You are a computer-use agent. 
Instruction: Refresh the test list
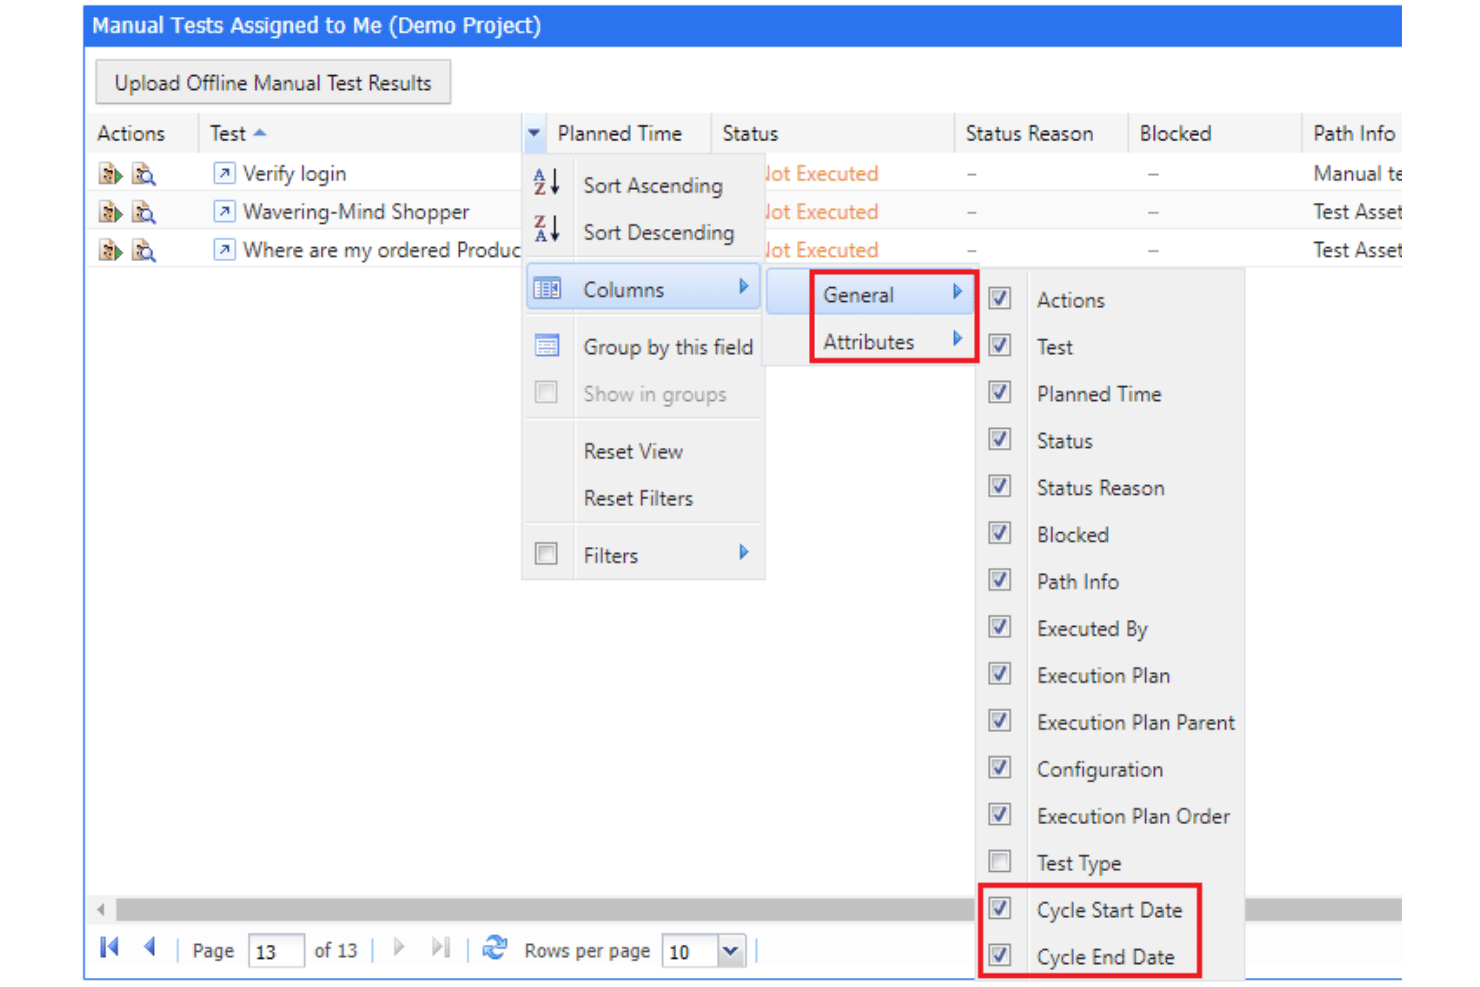coord(495,947)
